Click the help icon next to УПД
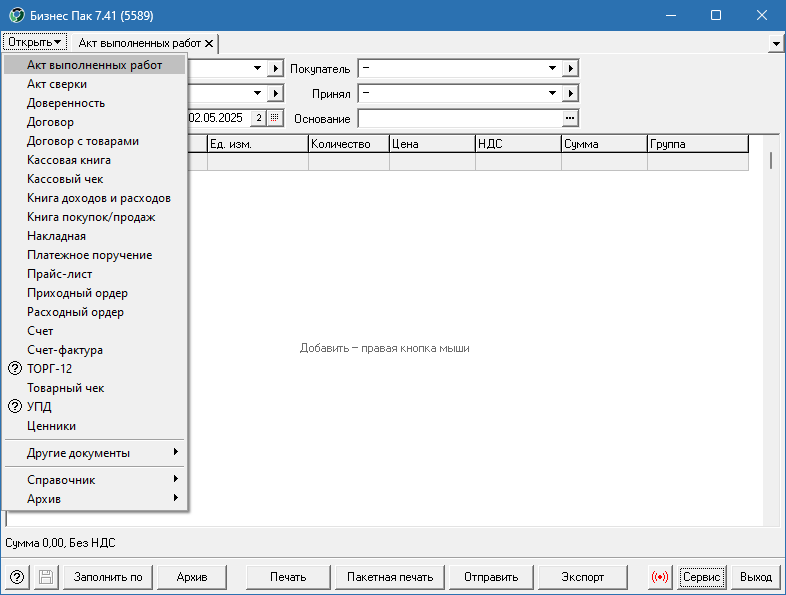This screenshot has height=595, width=786. click(15, 406)
